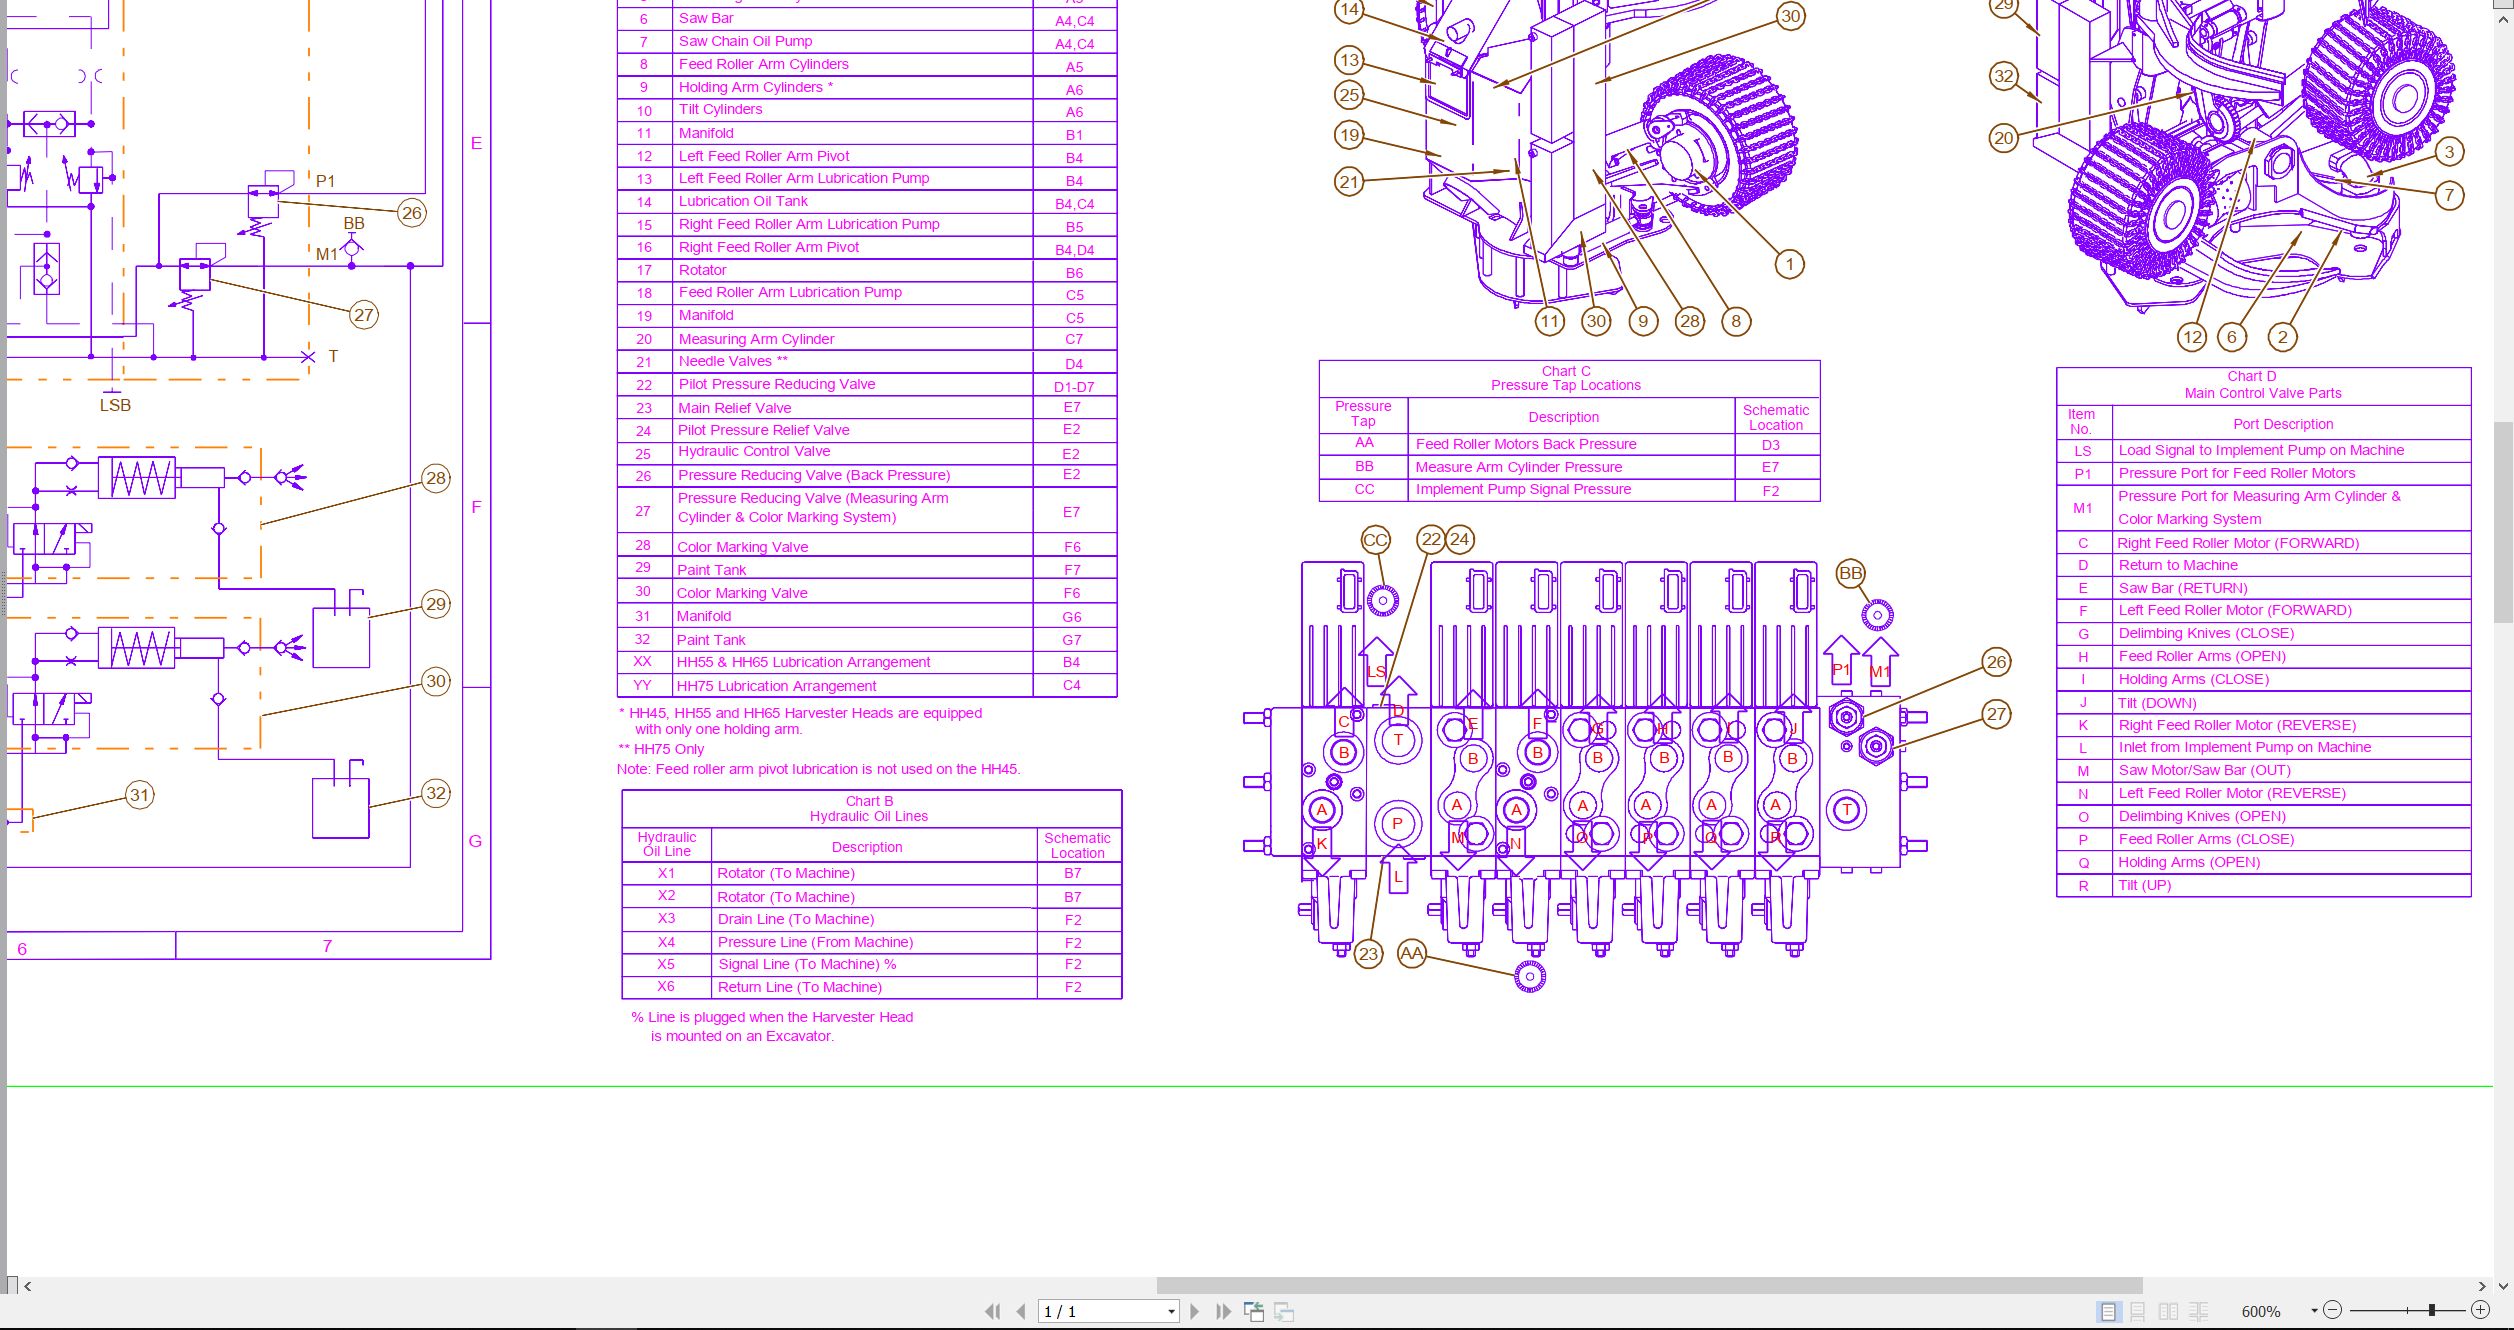This screenshot has width=2514, height=1330.
Task: Click 'Holding Arms (CLOSE)' row
Action: [x=2263, y=679]
